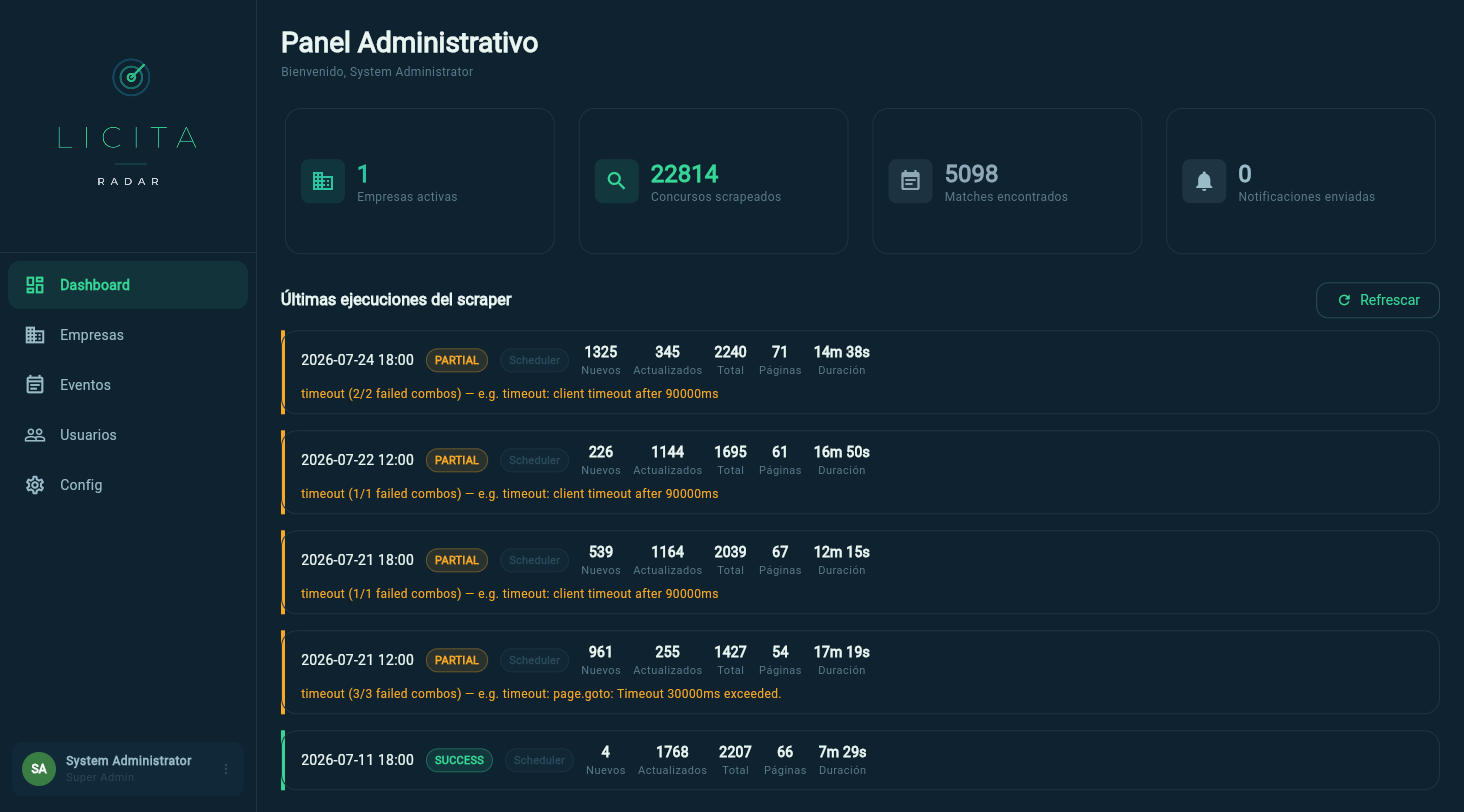Click PARTIAL badge on 2026-07-21 18:00 run
1464x812 pixels.
click(x=457, y=560)
